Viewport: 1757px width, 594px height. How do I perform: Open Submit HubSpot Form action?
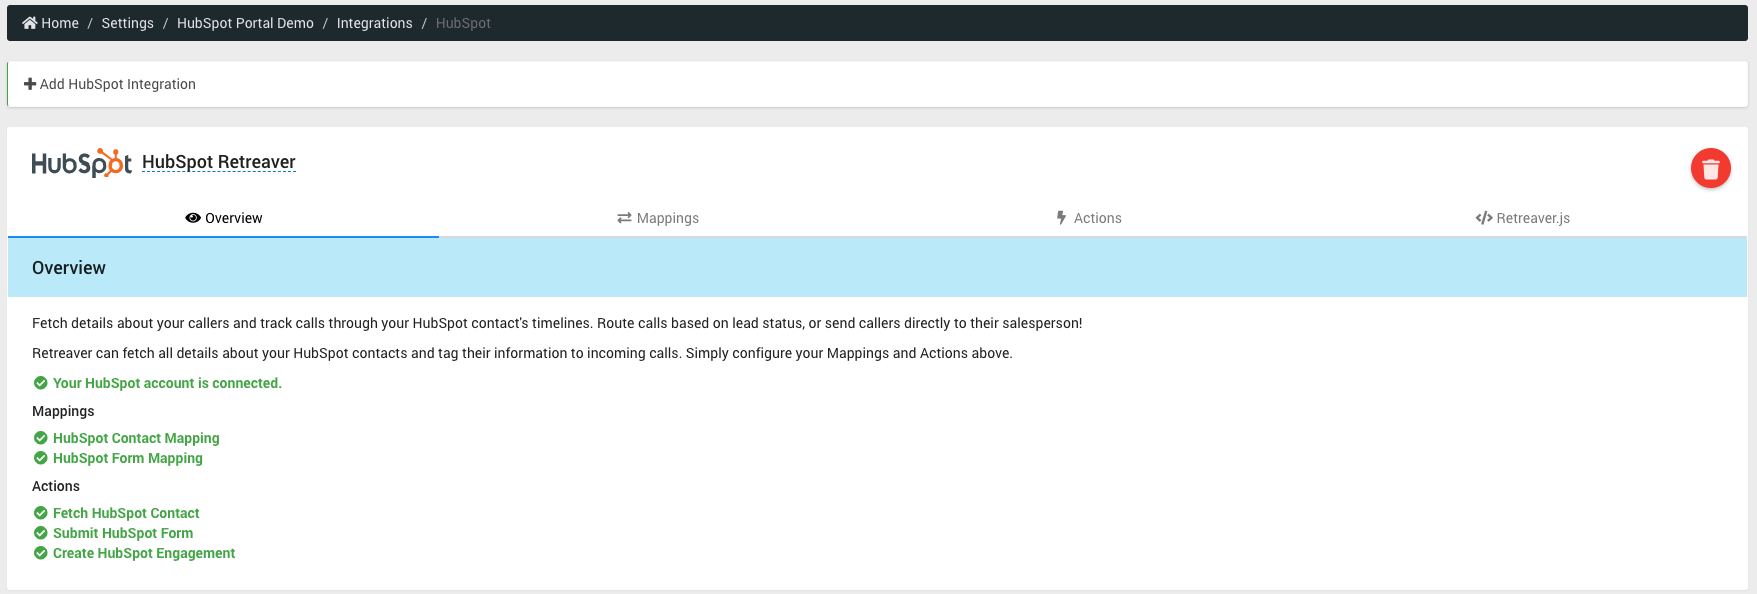pos(123,533)
